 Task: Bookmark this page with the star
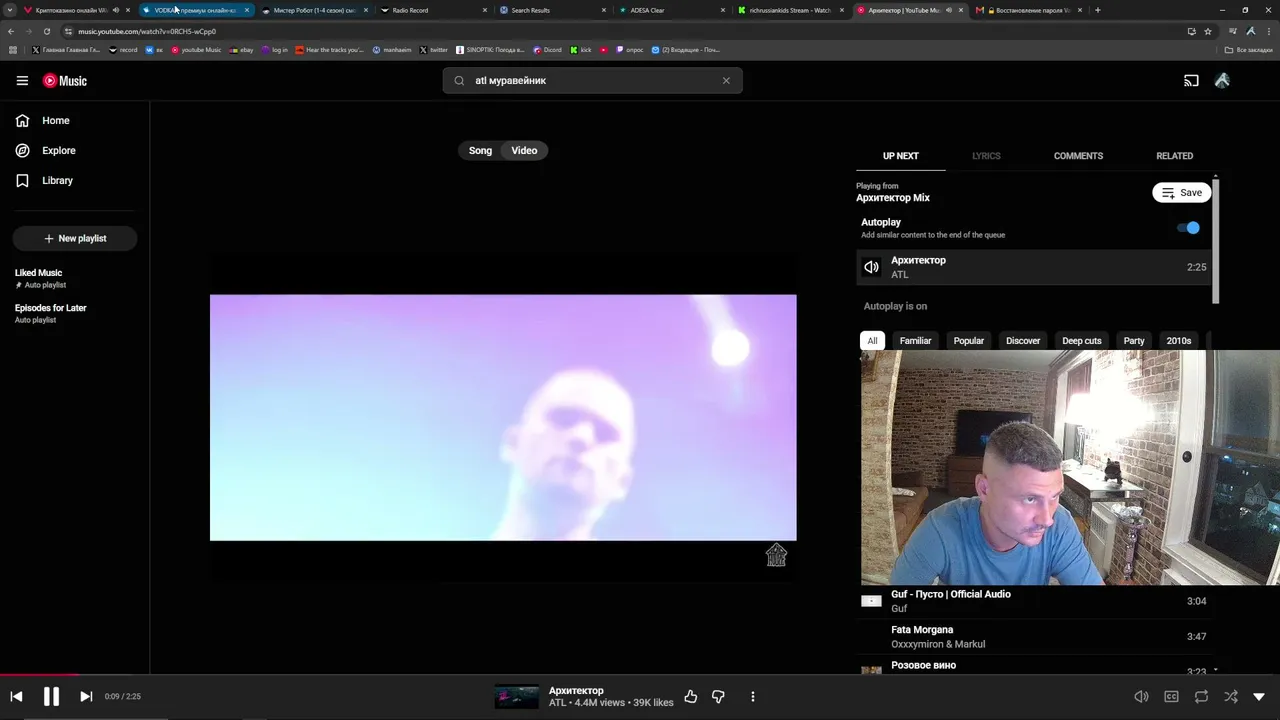pyautogui.click(x=1208, y=31)
